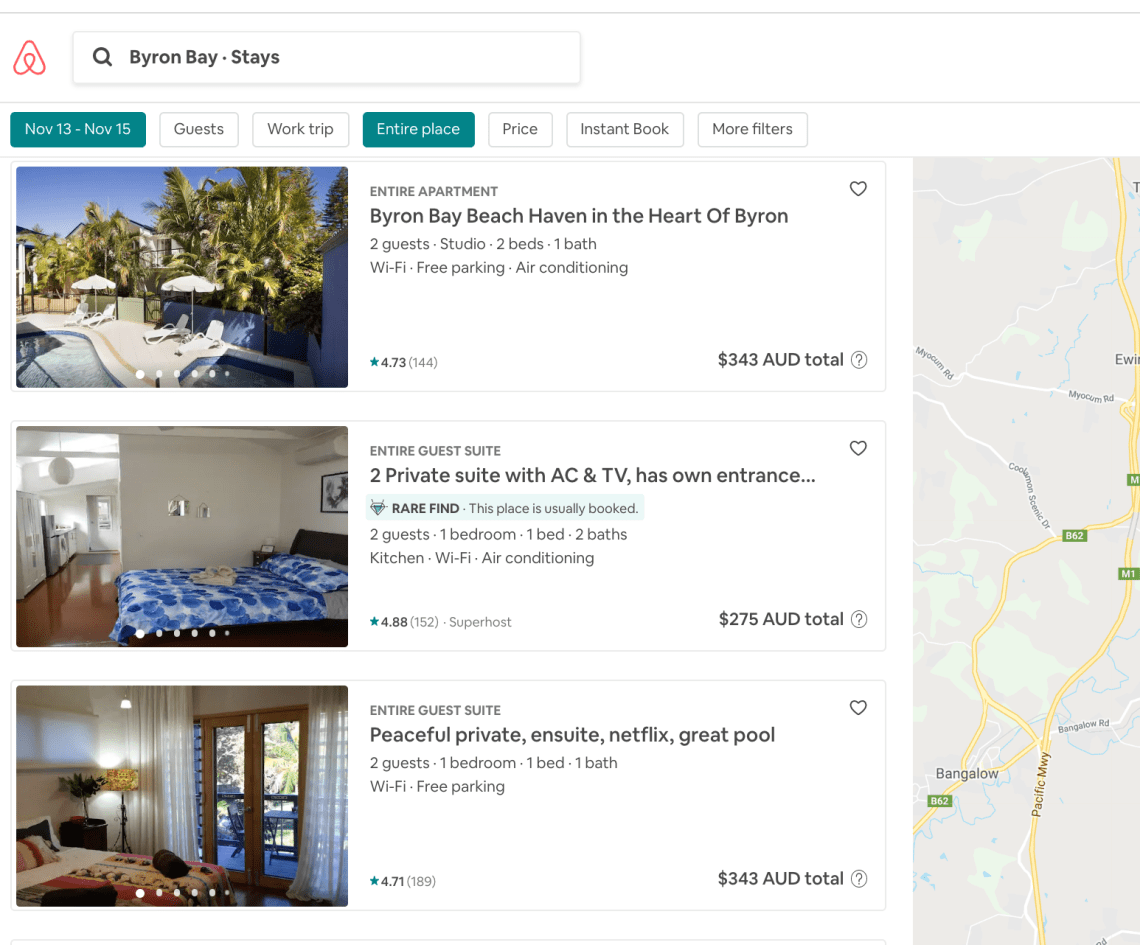Screen dimensions: 1140x945
Task: Click the RARE FIND trophy icon
Action: (x=378, y=508)
